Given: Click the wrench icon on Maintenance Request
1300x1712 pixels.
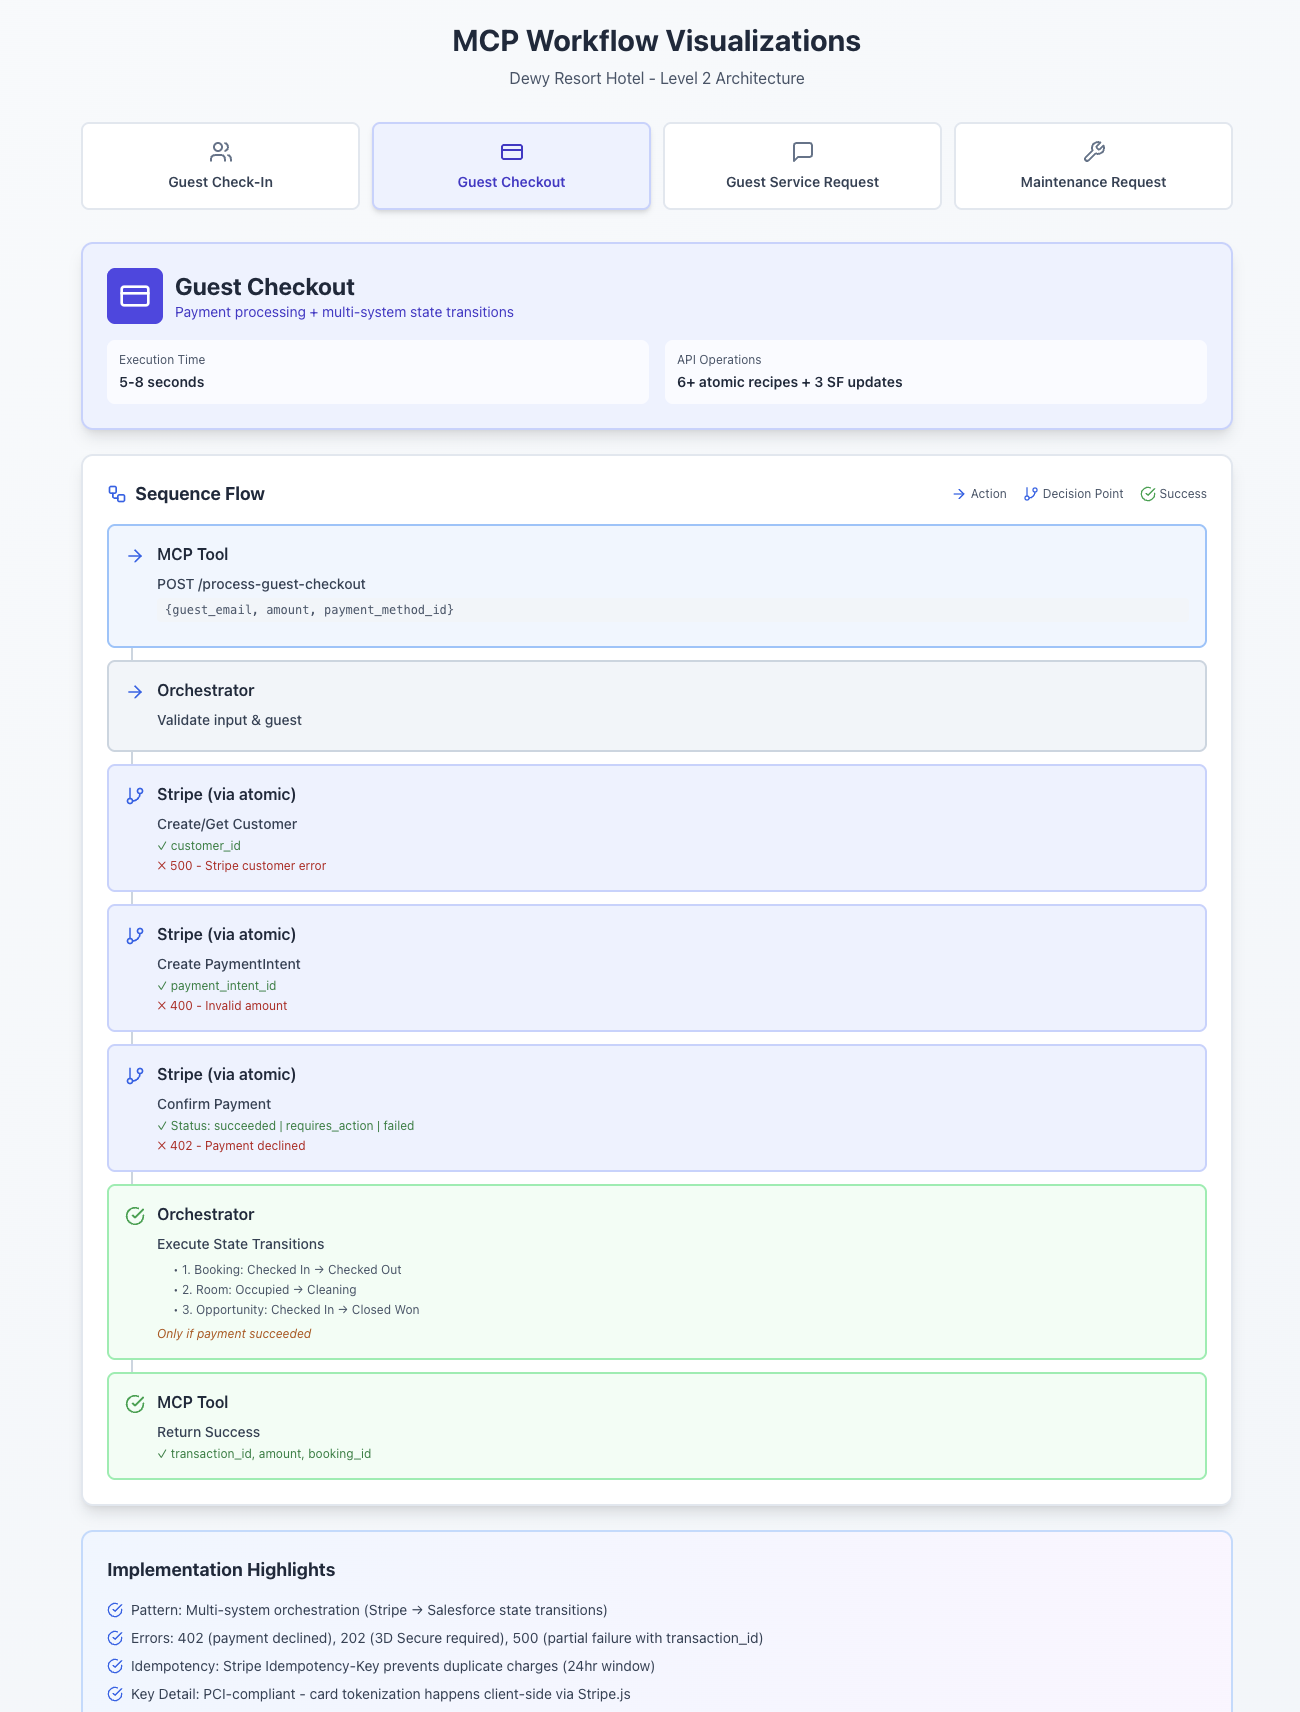Looking at the screenshot, I should pos(1094,152).
